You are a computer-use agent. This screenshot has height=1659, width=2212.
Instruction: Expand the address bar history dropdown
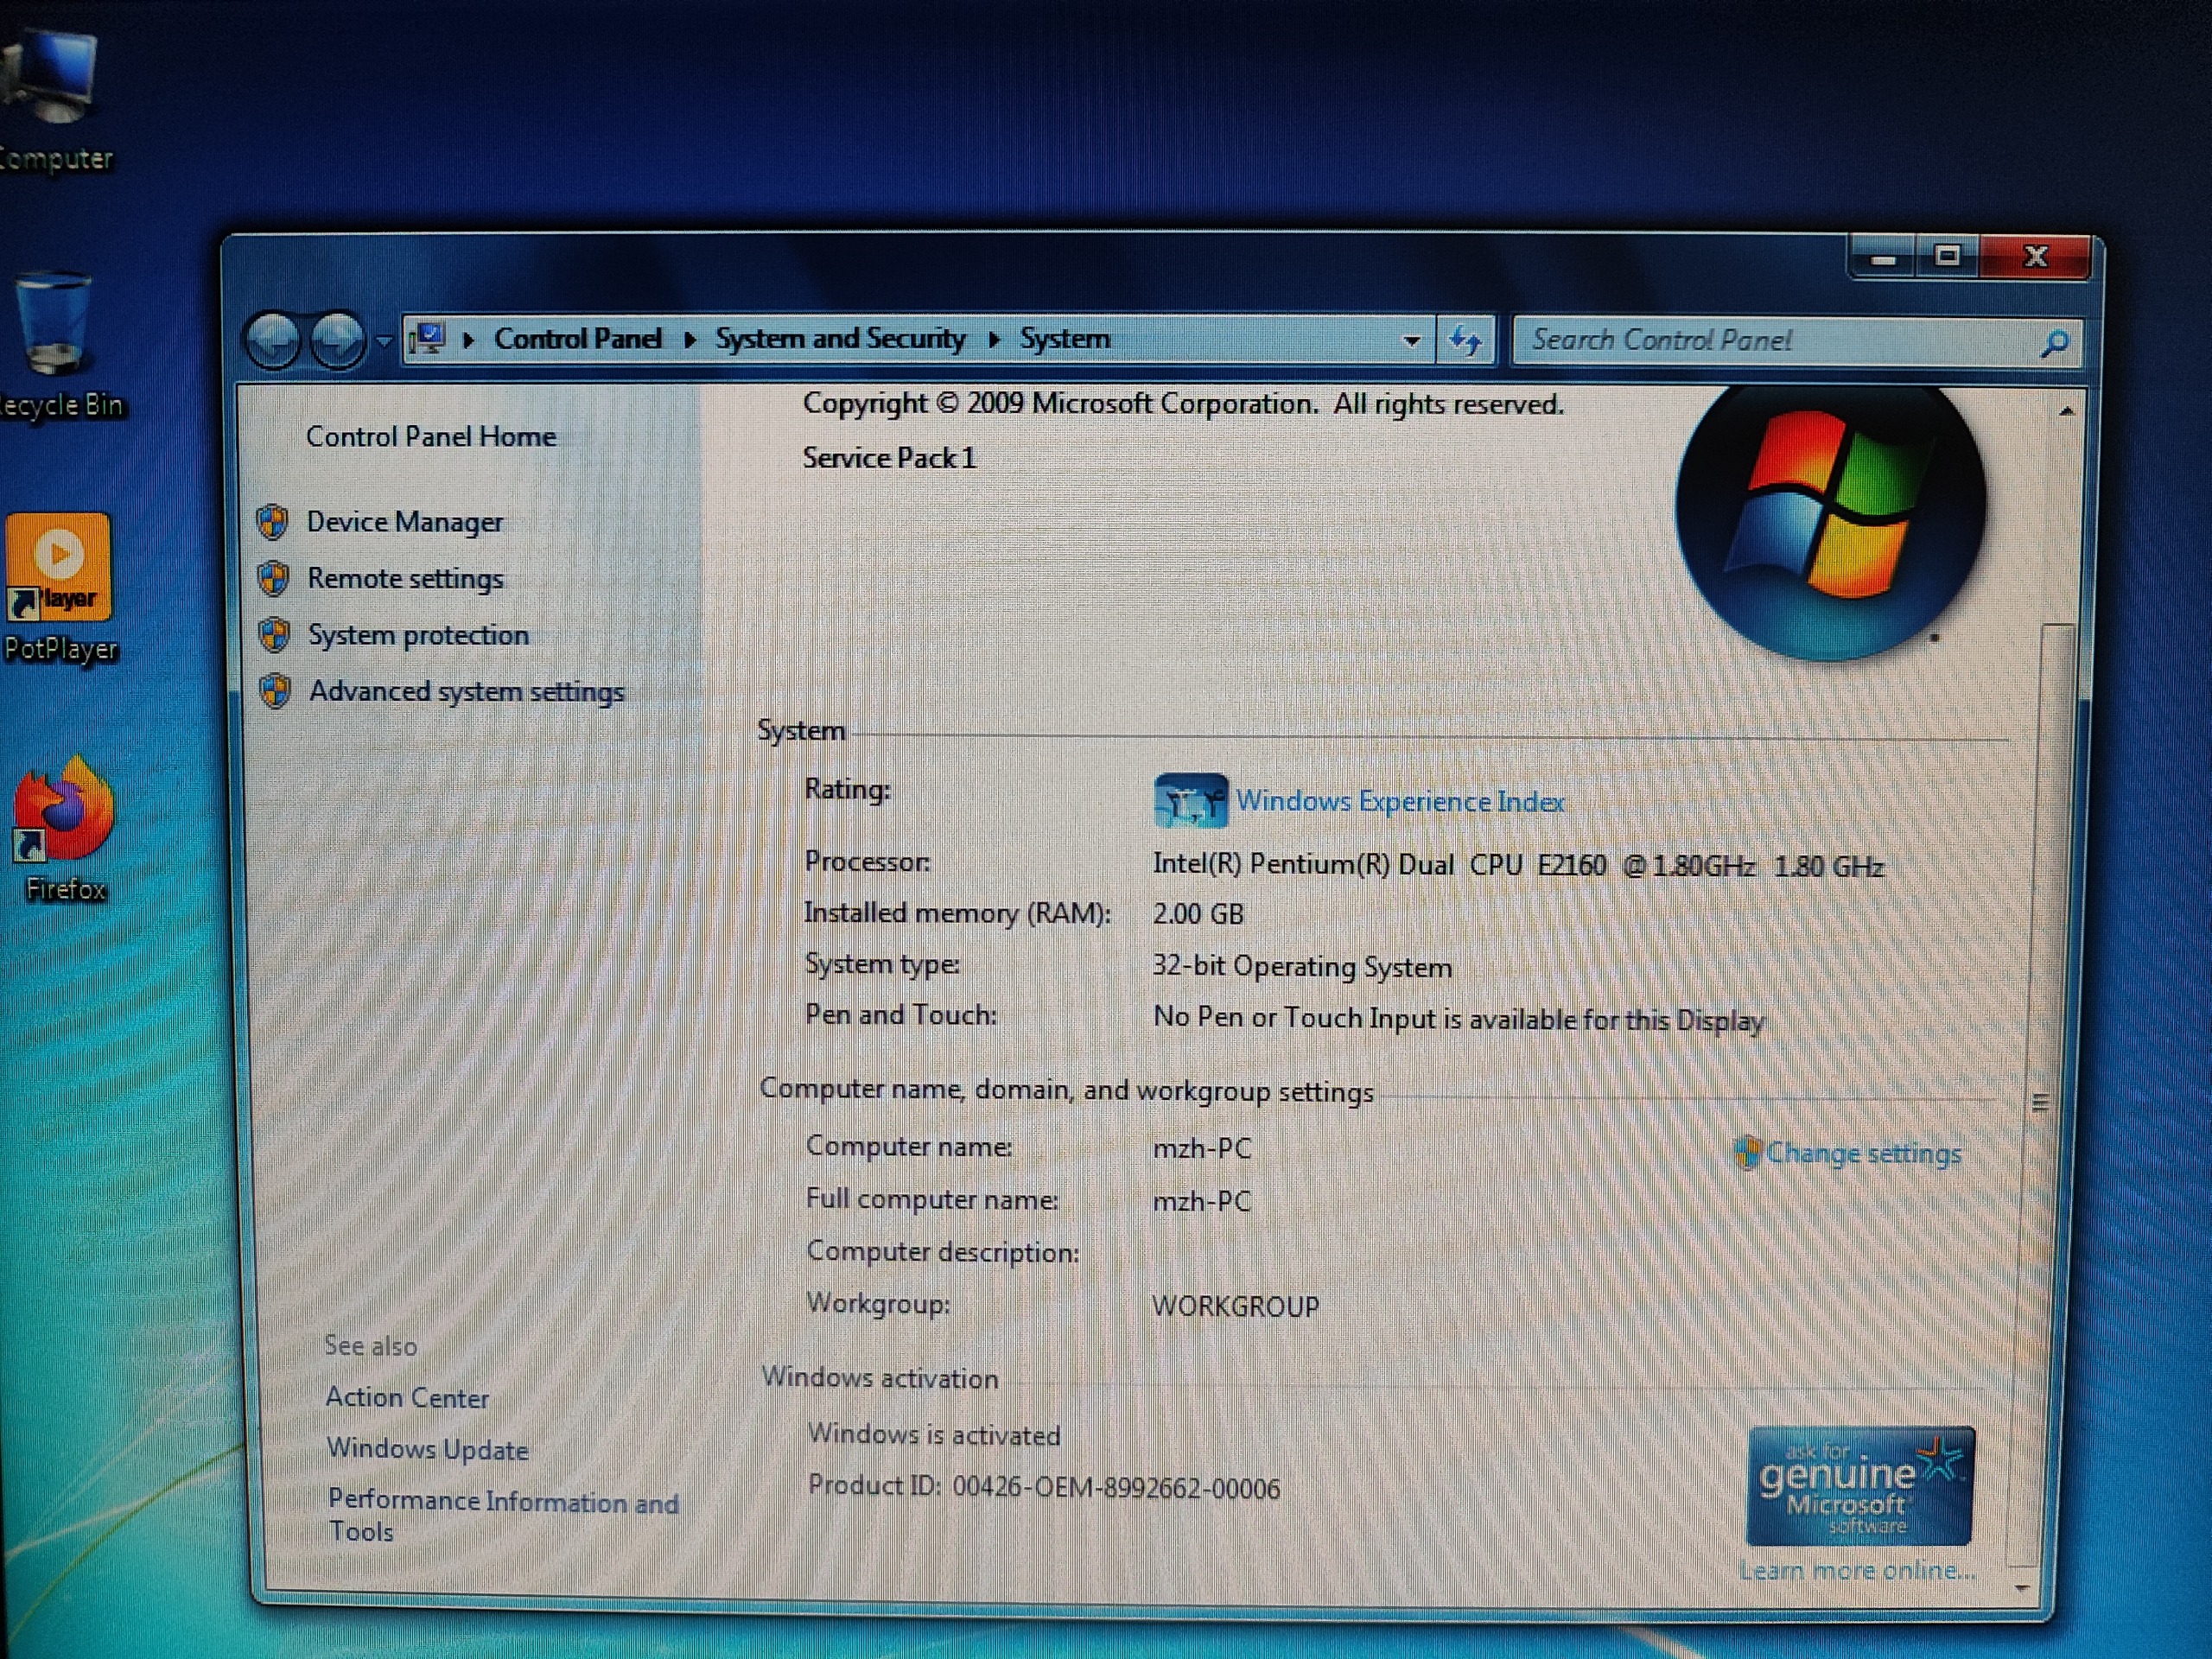(1411, 341)
